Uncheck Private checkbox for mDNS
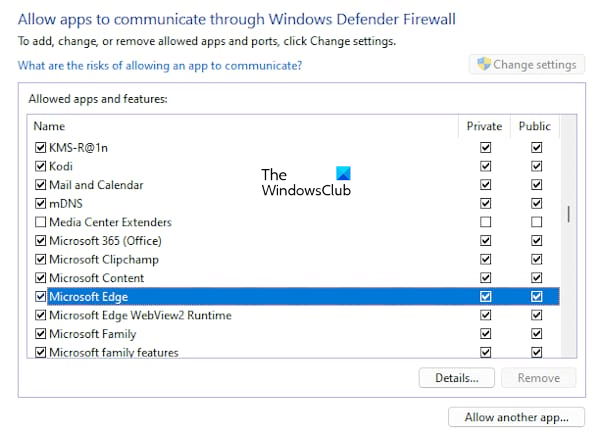This screenshot has width=600, height=437. [x=485, y=203]
